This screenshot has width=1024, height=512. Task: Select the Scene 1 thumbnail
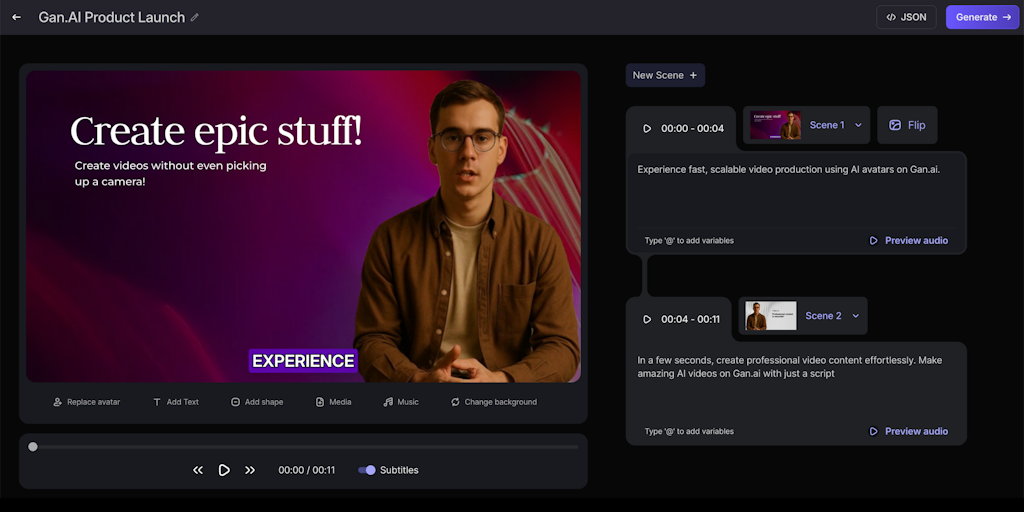coord(775,125)
